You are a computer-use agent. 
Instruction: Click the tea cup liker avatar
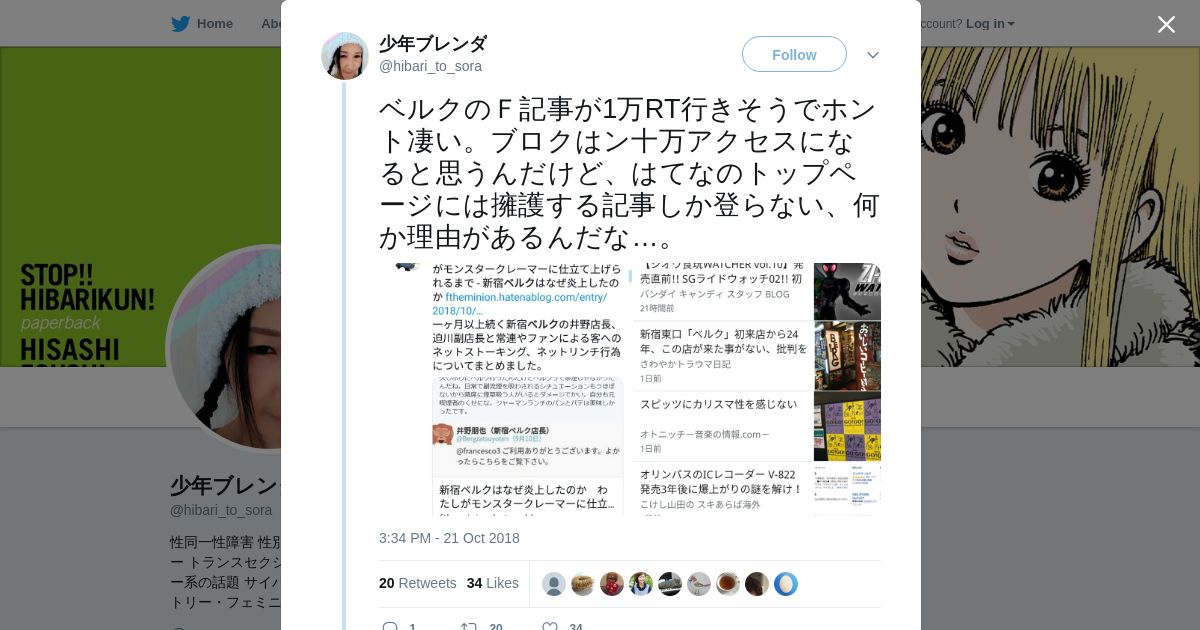pos(728,584)
